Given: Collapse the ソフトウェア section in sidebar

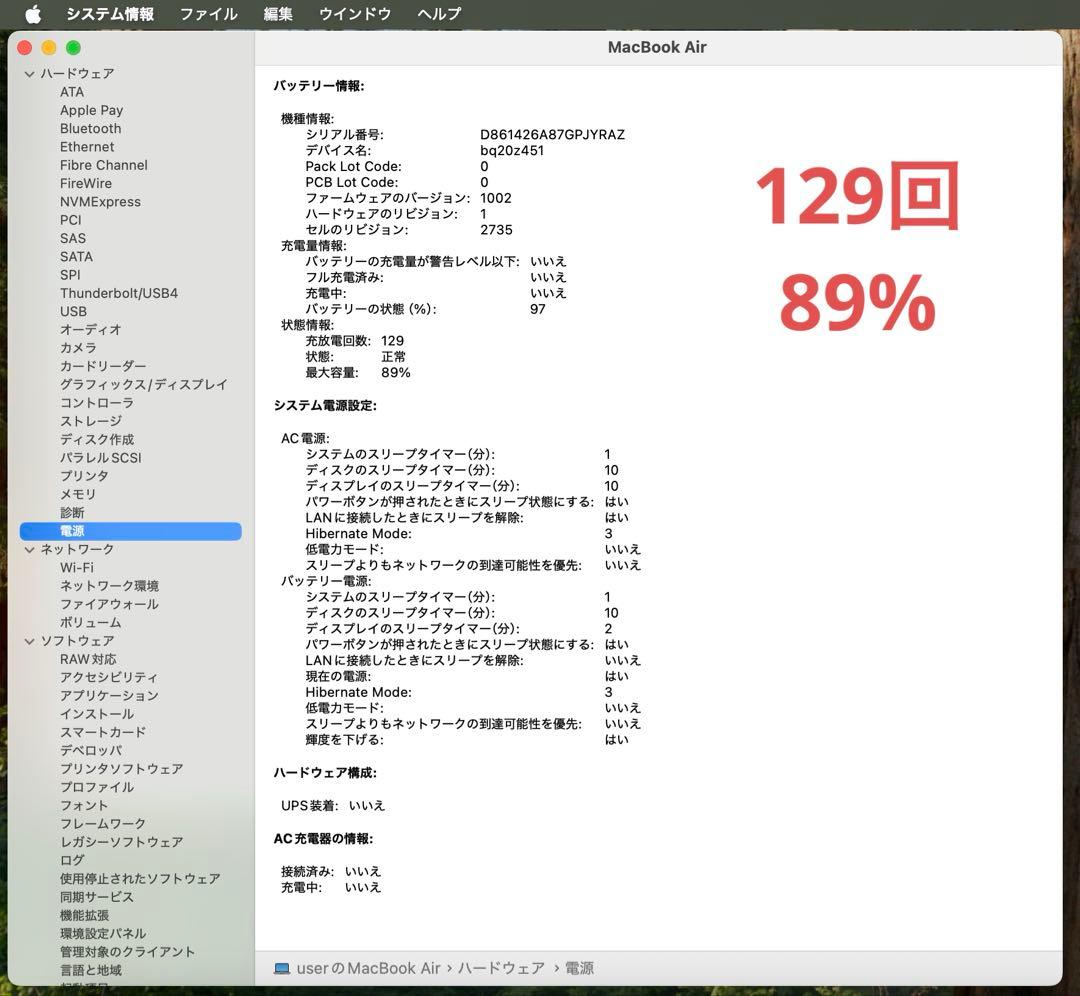Looking at the screenshot, I should pos(31,640).
